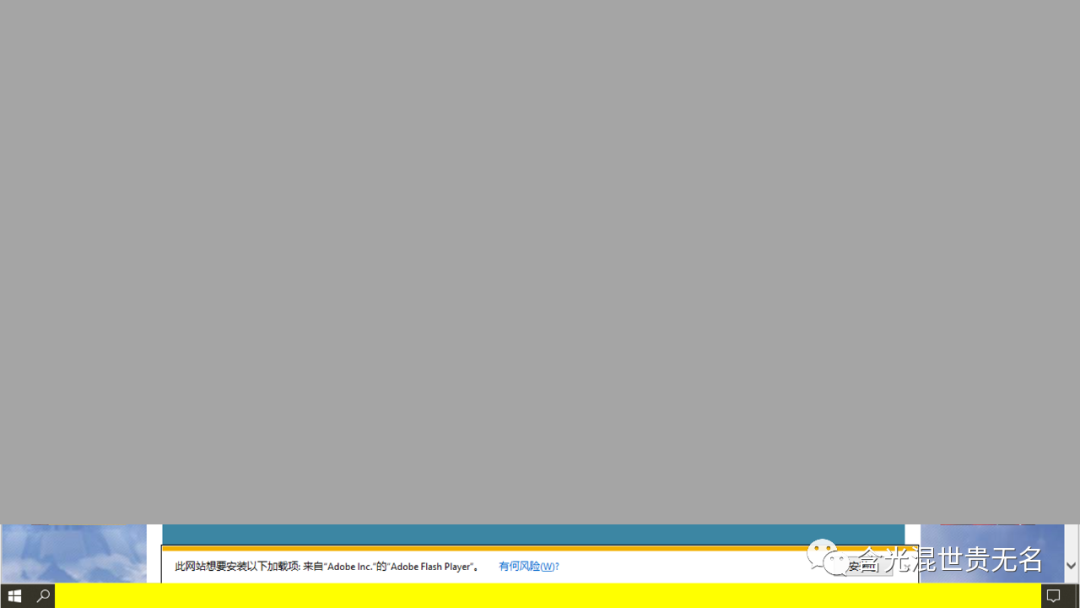Screen dimensions: 1080x608
Task: Select the left sky-blue image thumbnail
Action: point(74,553)
